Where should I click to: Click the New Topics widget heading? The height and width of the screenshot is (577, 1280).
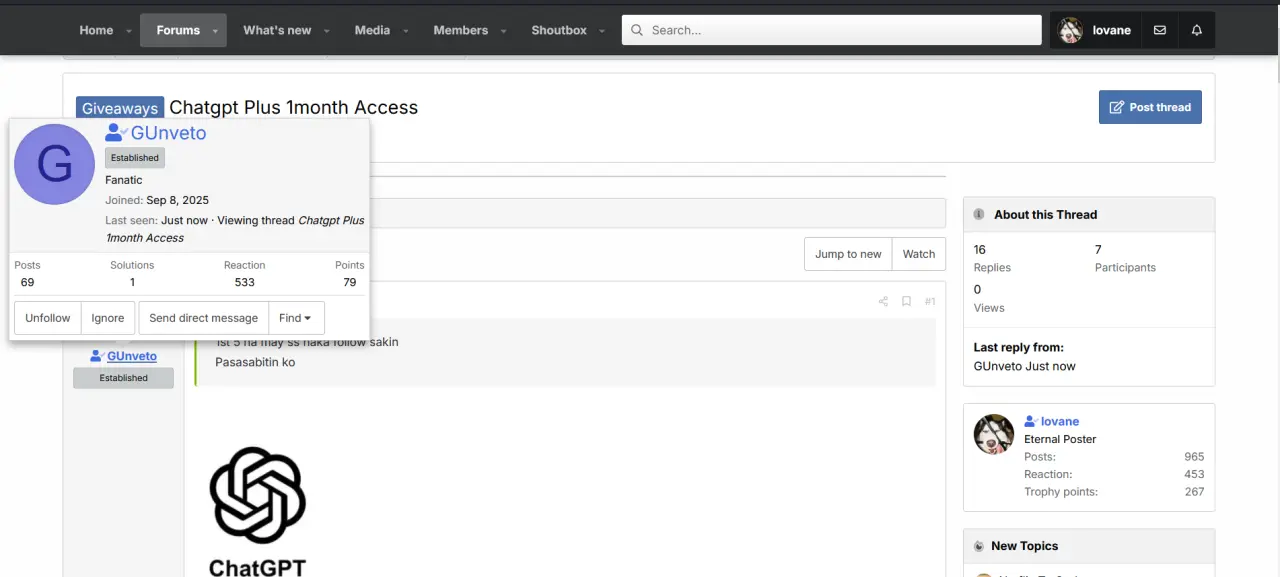click(1024, 546)
